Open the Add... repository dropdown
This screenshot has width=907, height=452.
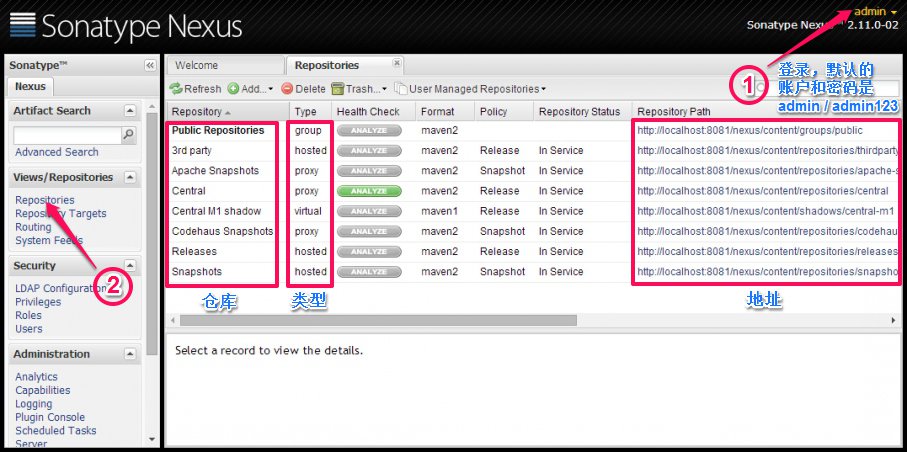[x=250, y=89]
